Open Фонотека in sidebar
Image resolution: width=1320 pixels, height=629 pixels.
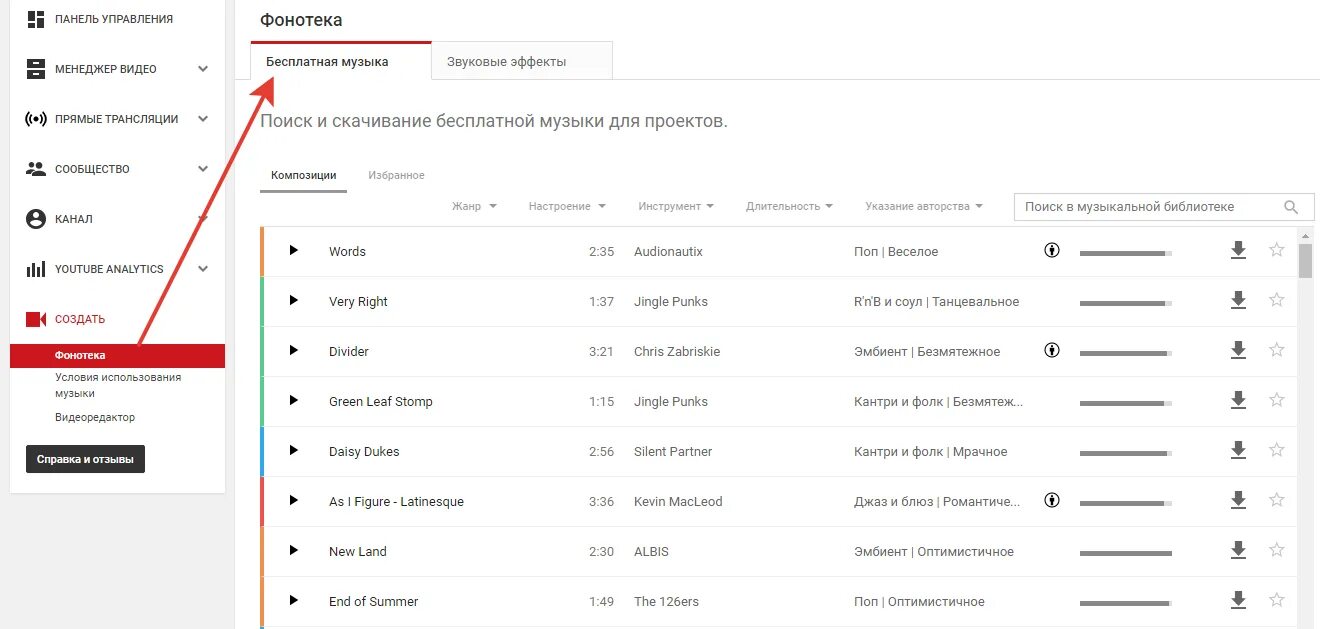coord(117,355)
